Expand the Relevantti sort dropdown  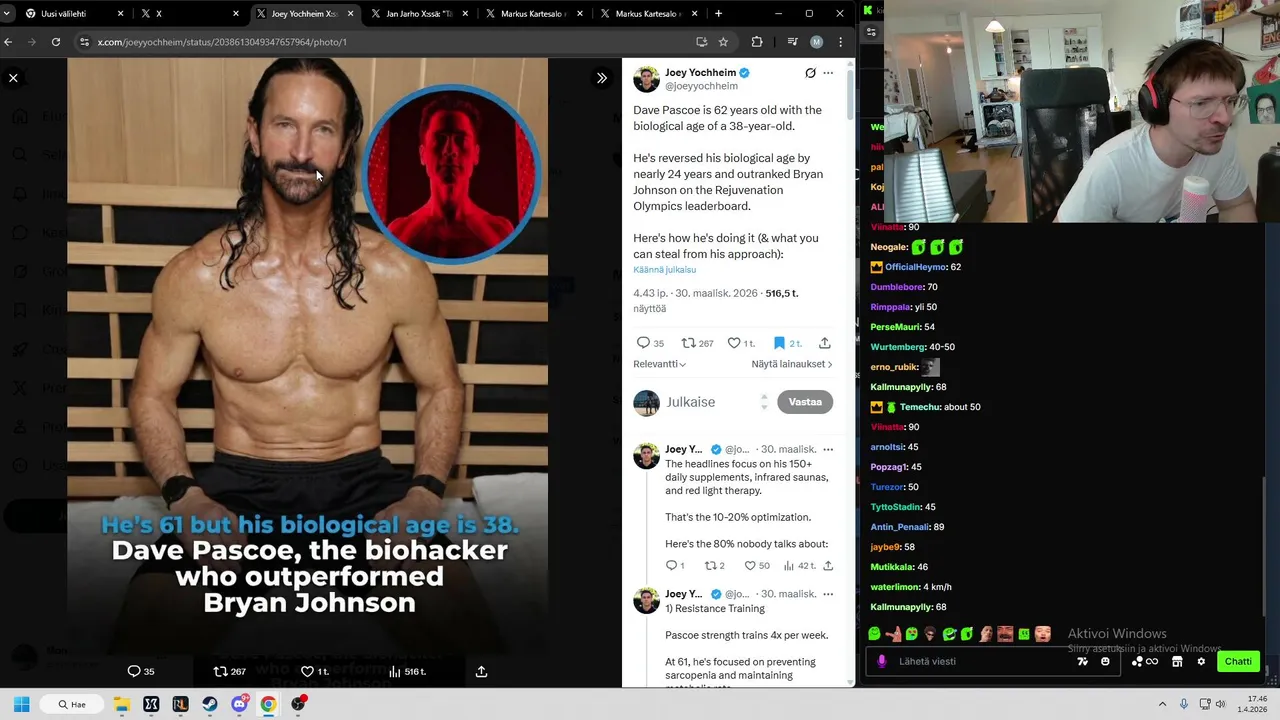pyautogui.click(x=659, y=364)
